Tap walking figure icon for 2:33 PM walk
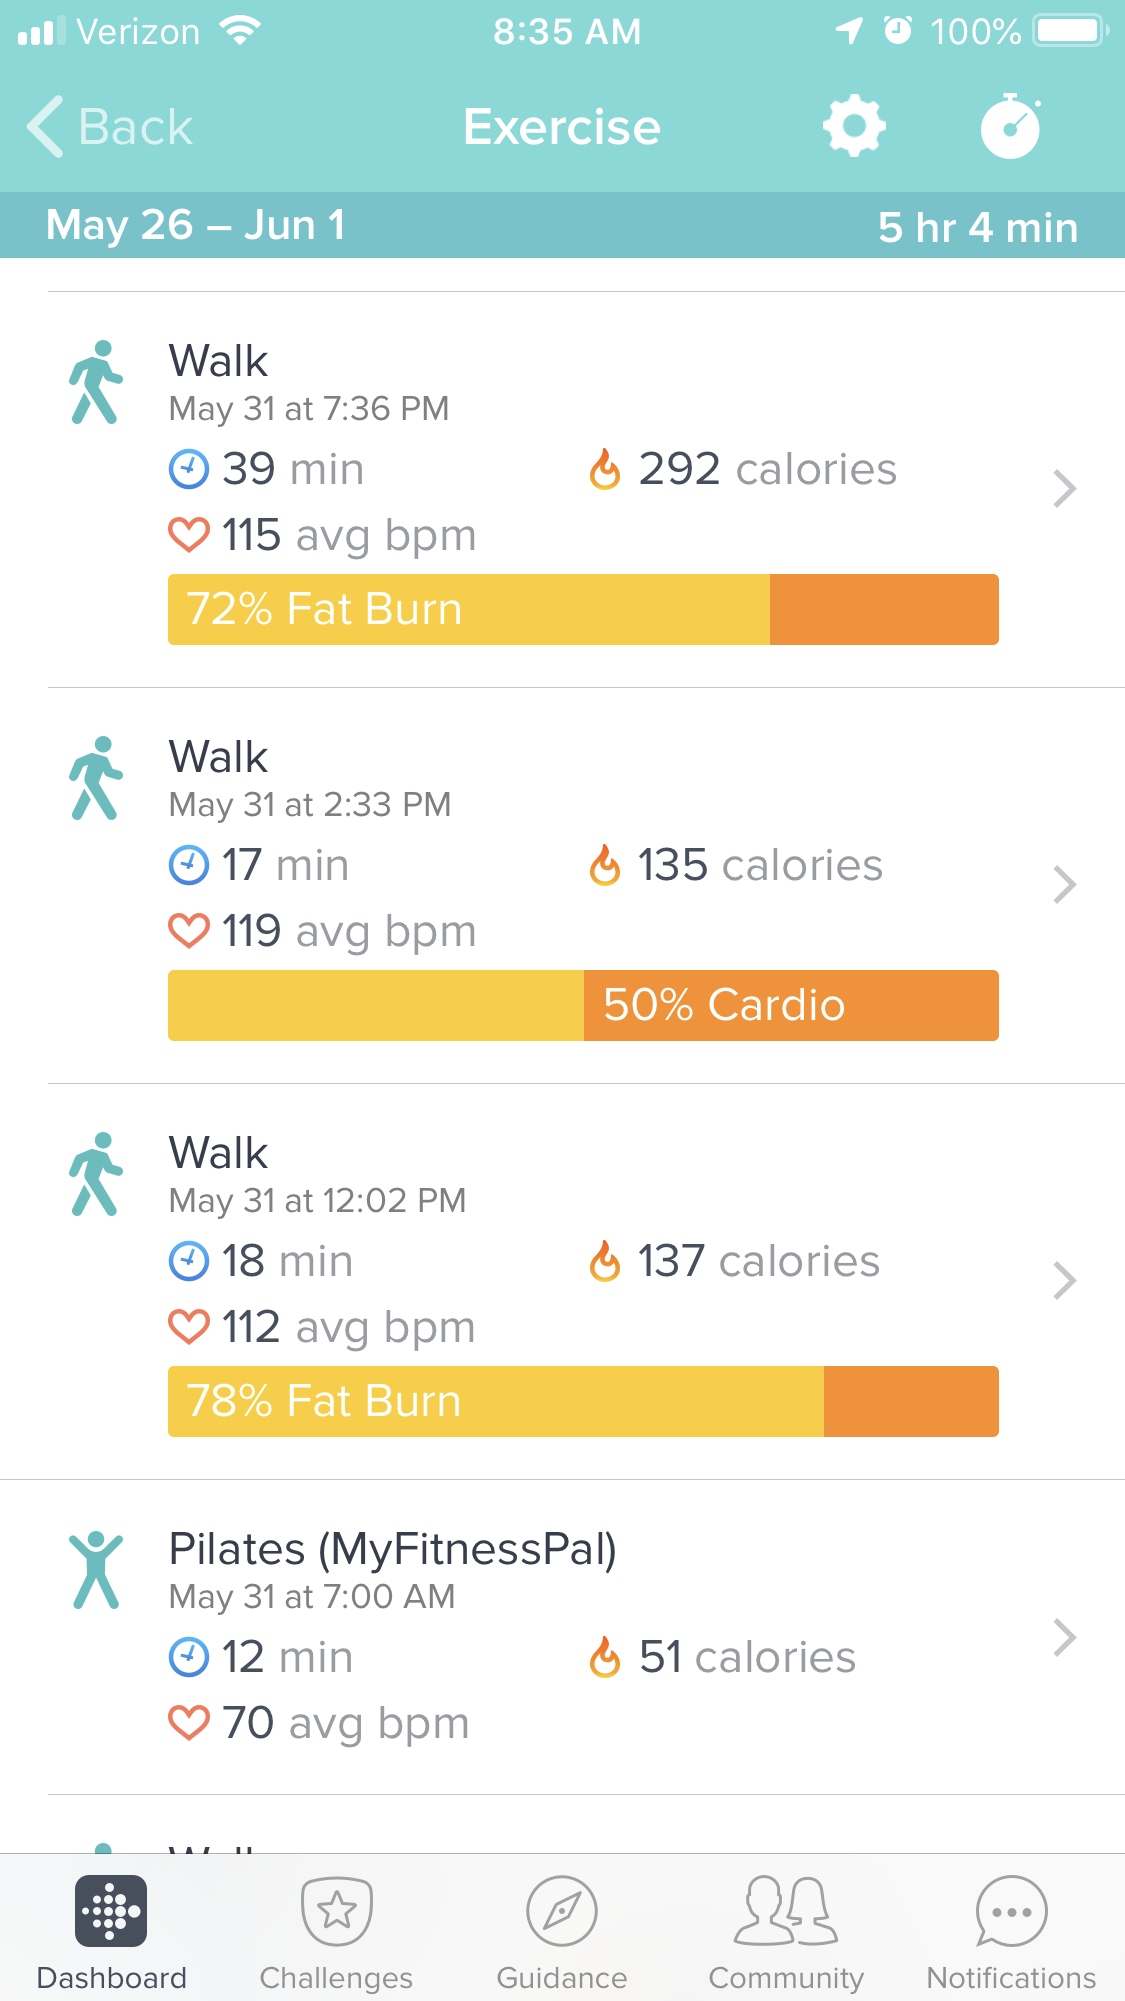This screenshot has height=2001, width=1125. 96,779
